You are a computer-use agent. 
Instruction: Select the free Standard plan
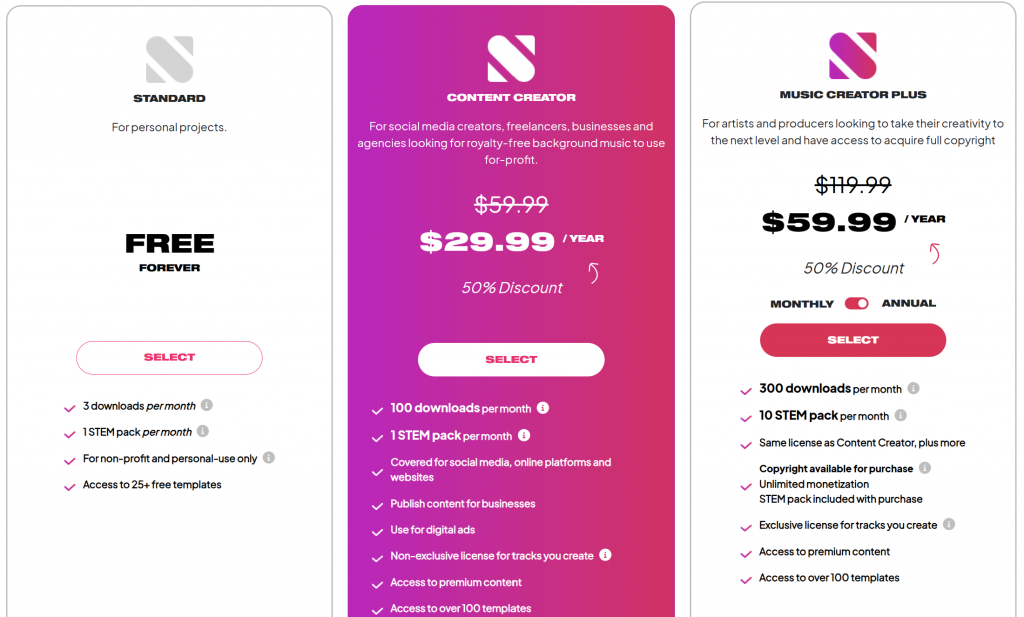[x=169, y=358]
